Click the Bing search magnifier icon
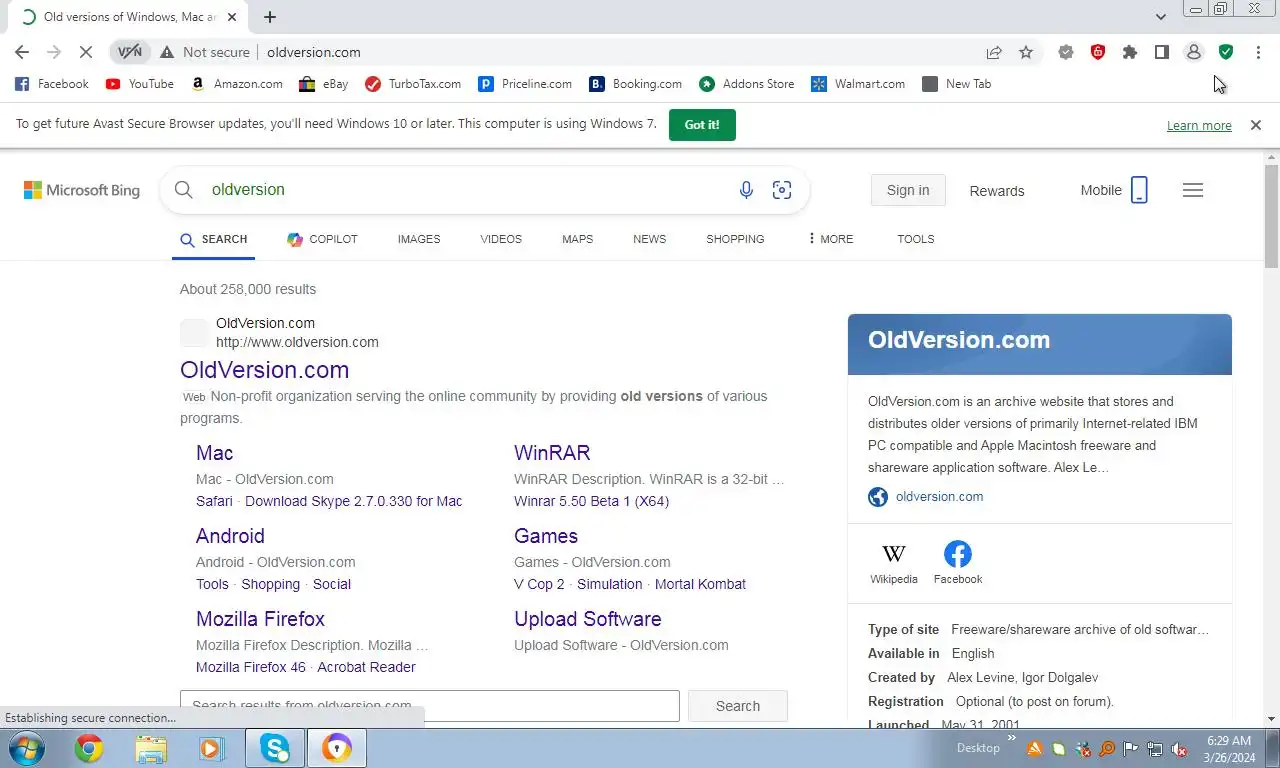This screenshot has height=768, width=1280. click(183, 190)
